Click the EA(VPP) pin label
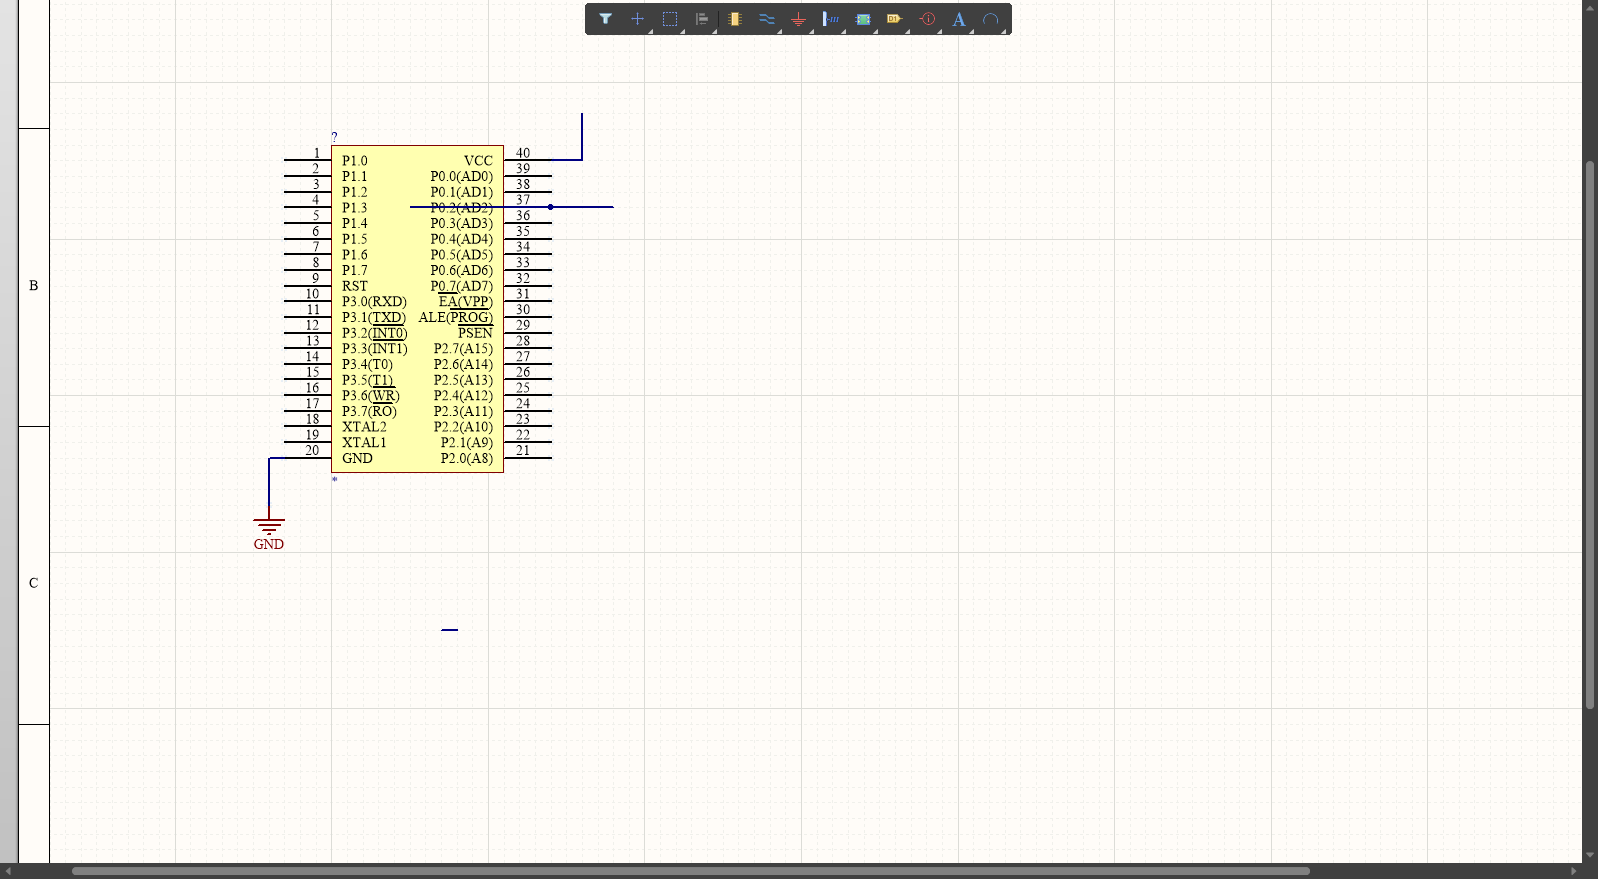Image resolution: width=1598 pixels, height=879 pixels. [465, 302]
